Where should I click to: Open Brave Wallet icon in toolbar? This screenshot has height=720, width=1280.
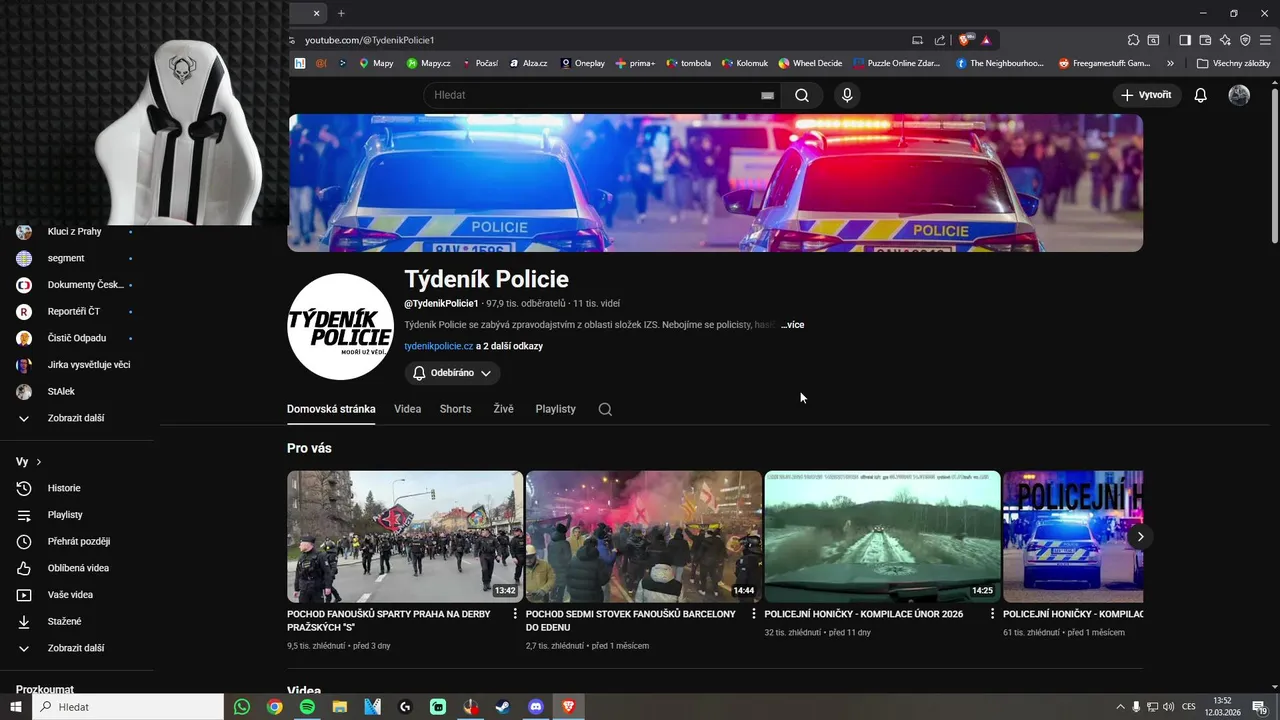coord(1205,40)
